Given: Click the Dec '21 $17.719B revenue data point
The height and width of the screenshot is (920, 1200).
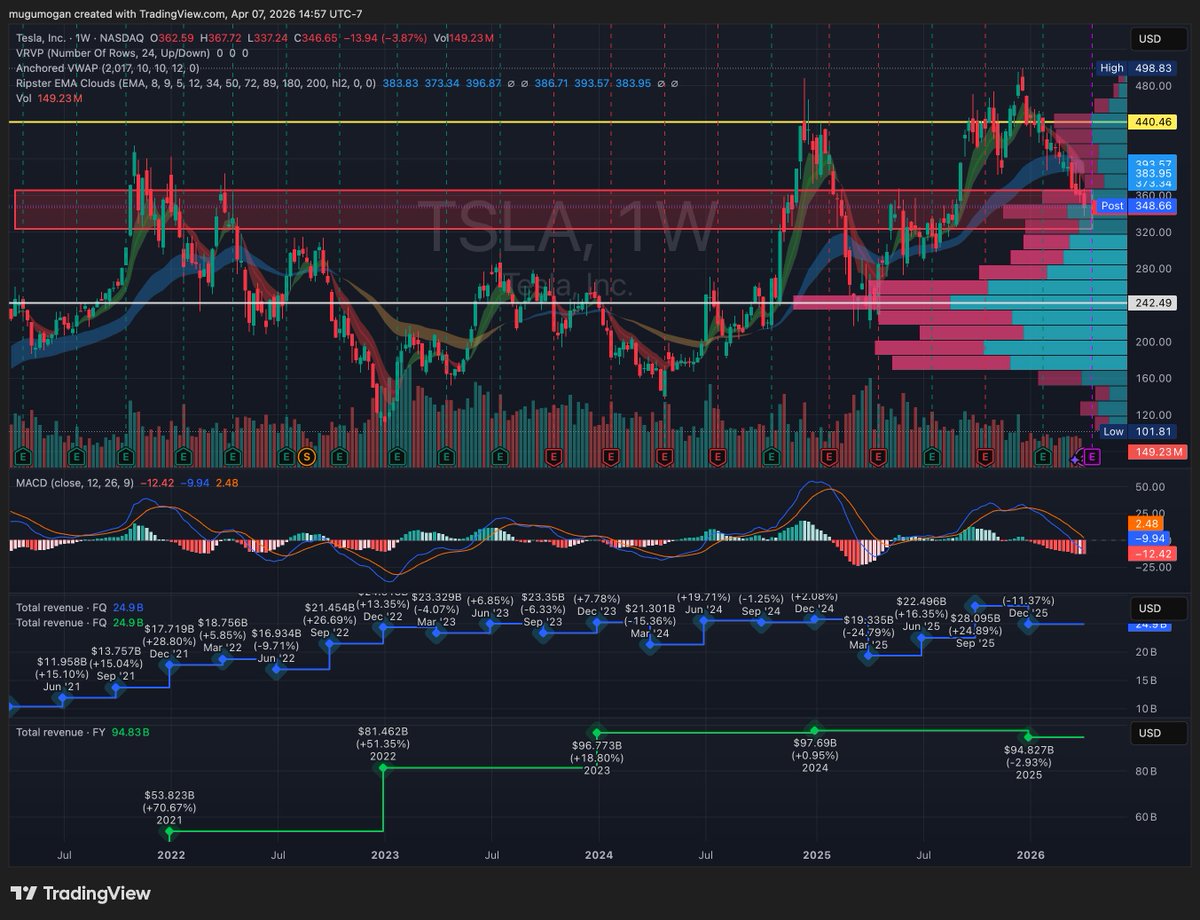Looking at the screenshot, I should (x=171, y=666).
